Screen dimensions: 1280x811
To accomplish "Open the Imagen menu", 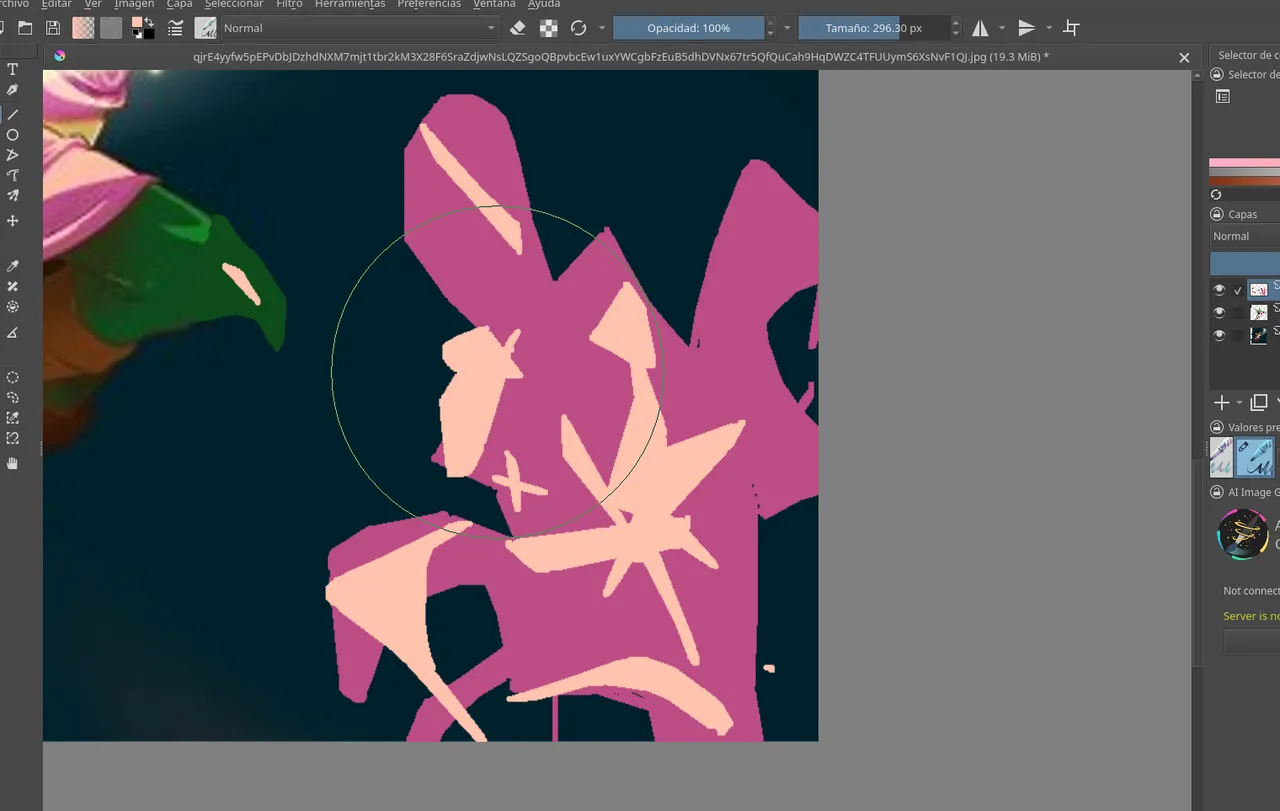I will 134,4.
